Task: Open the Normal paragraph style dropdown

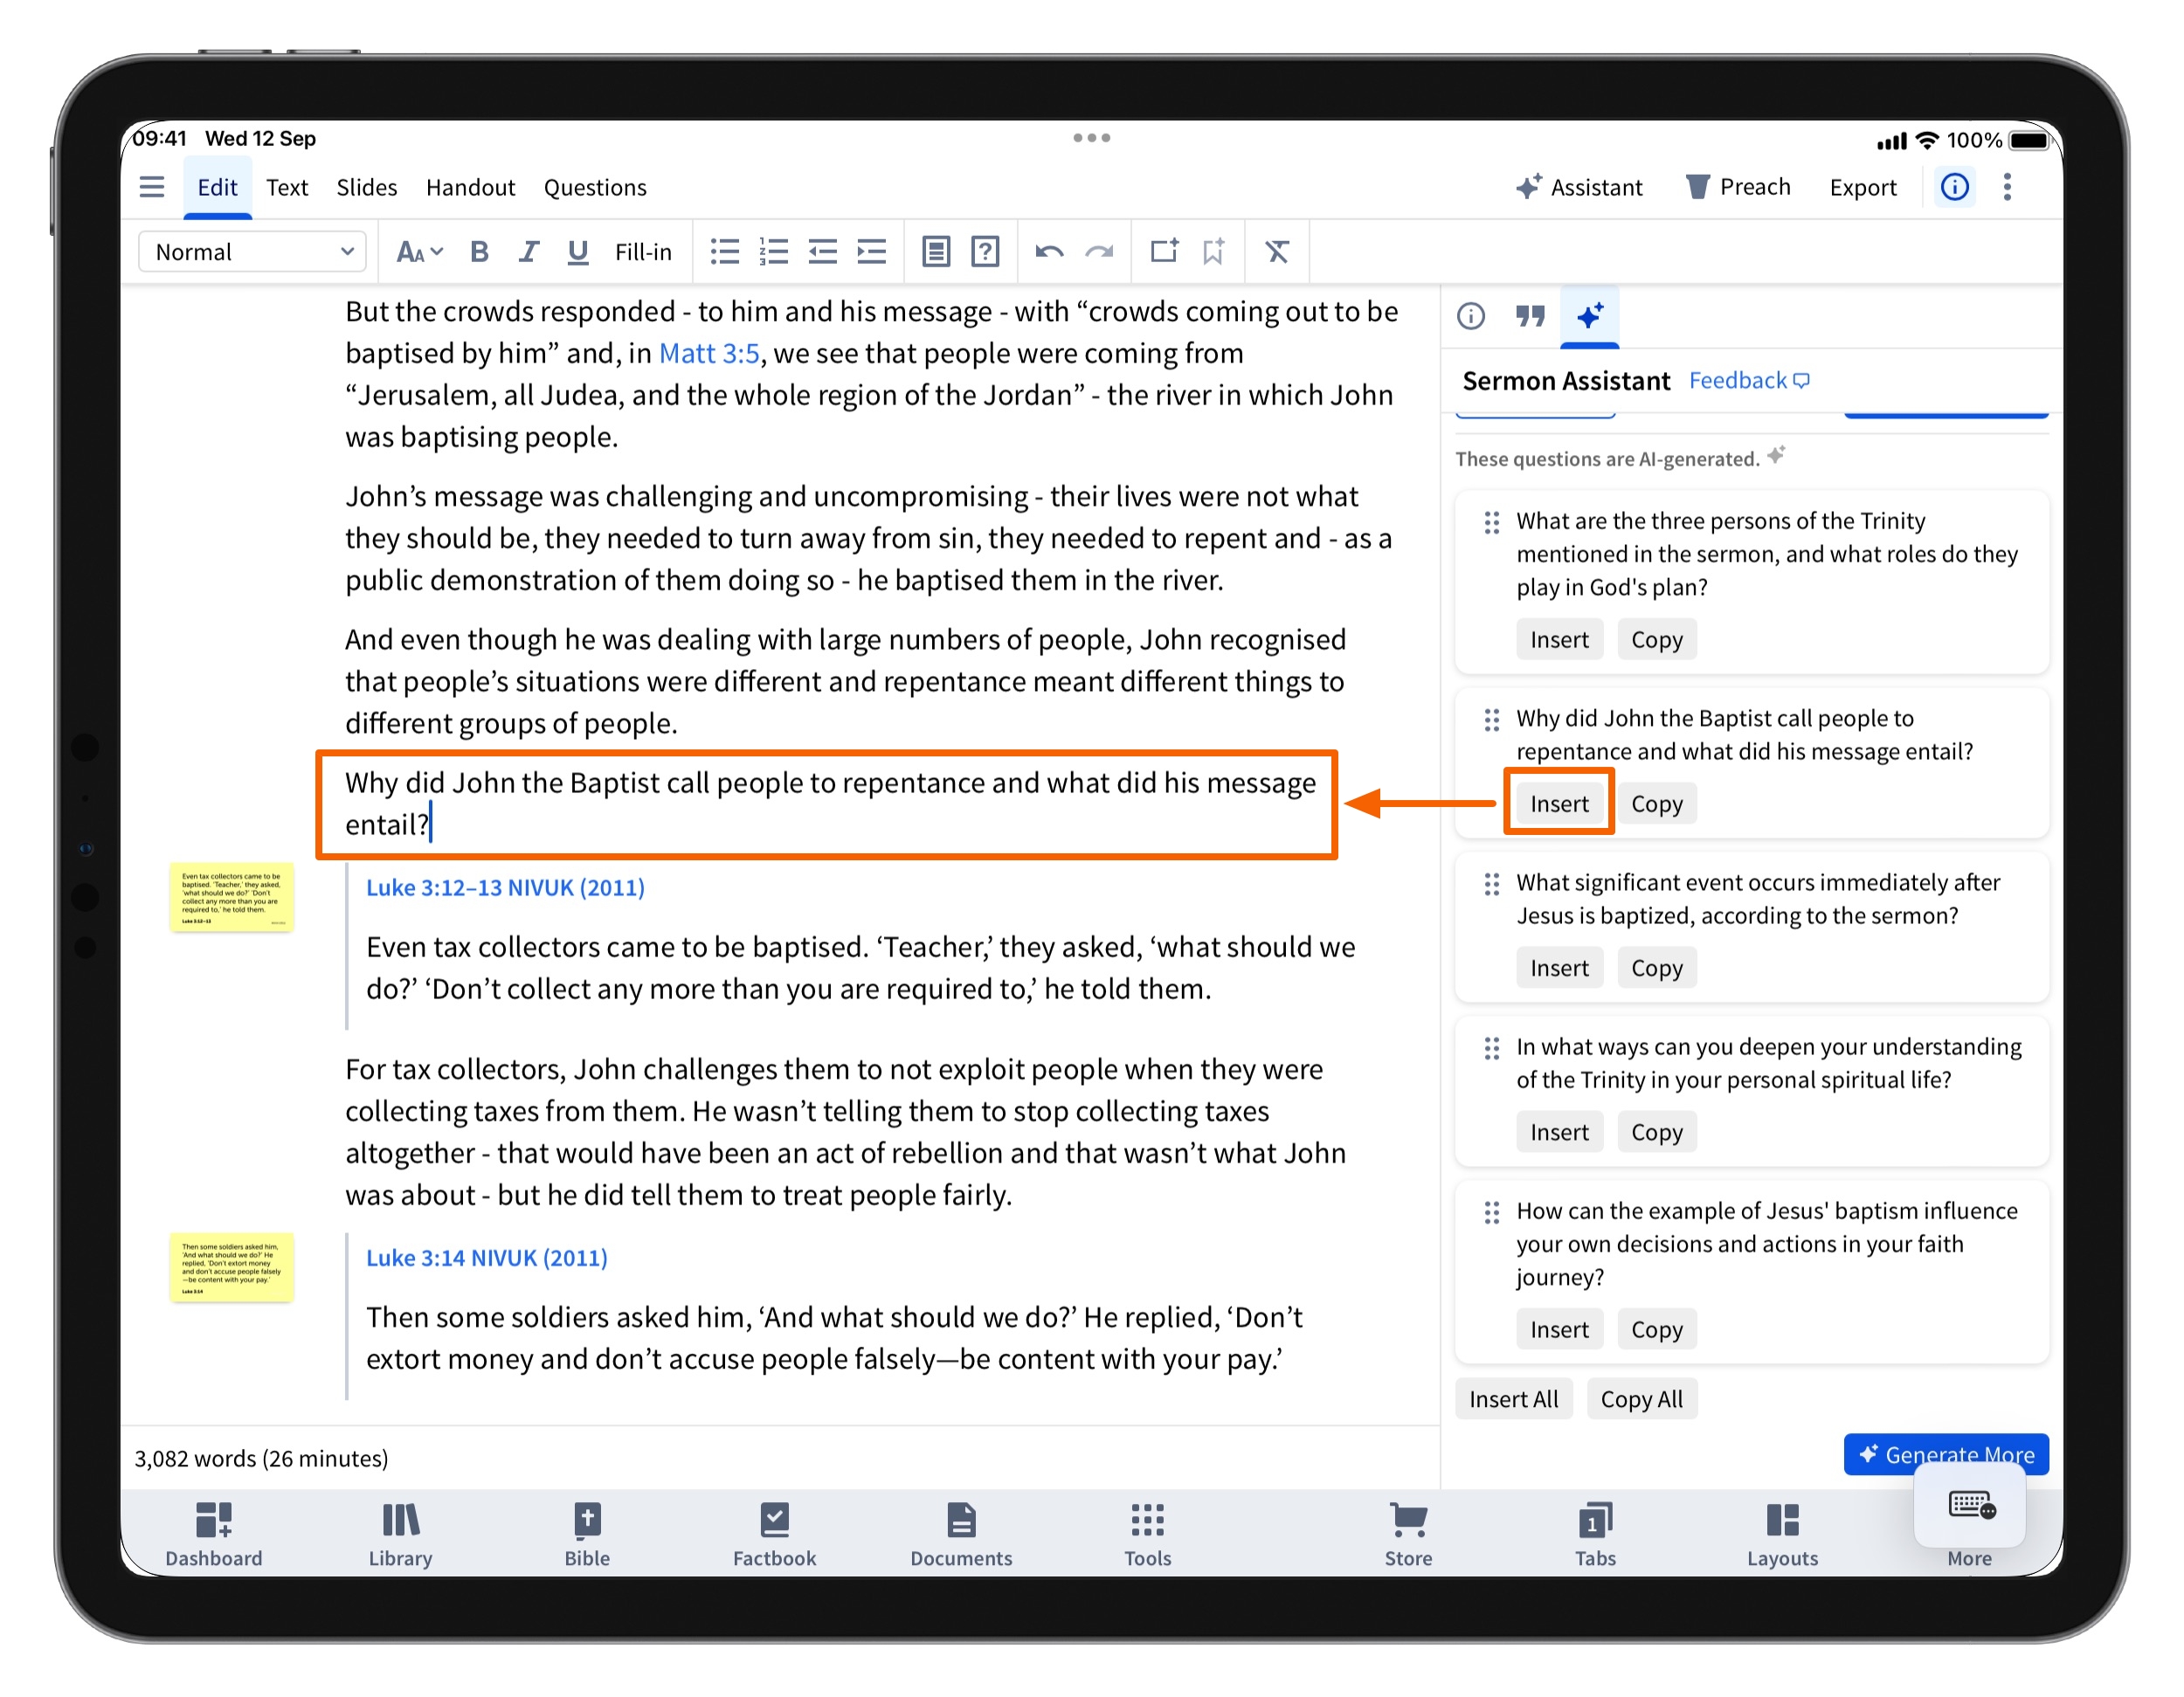Action: pos(253,252)
